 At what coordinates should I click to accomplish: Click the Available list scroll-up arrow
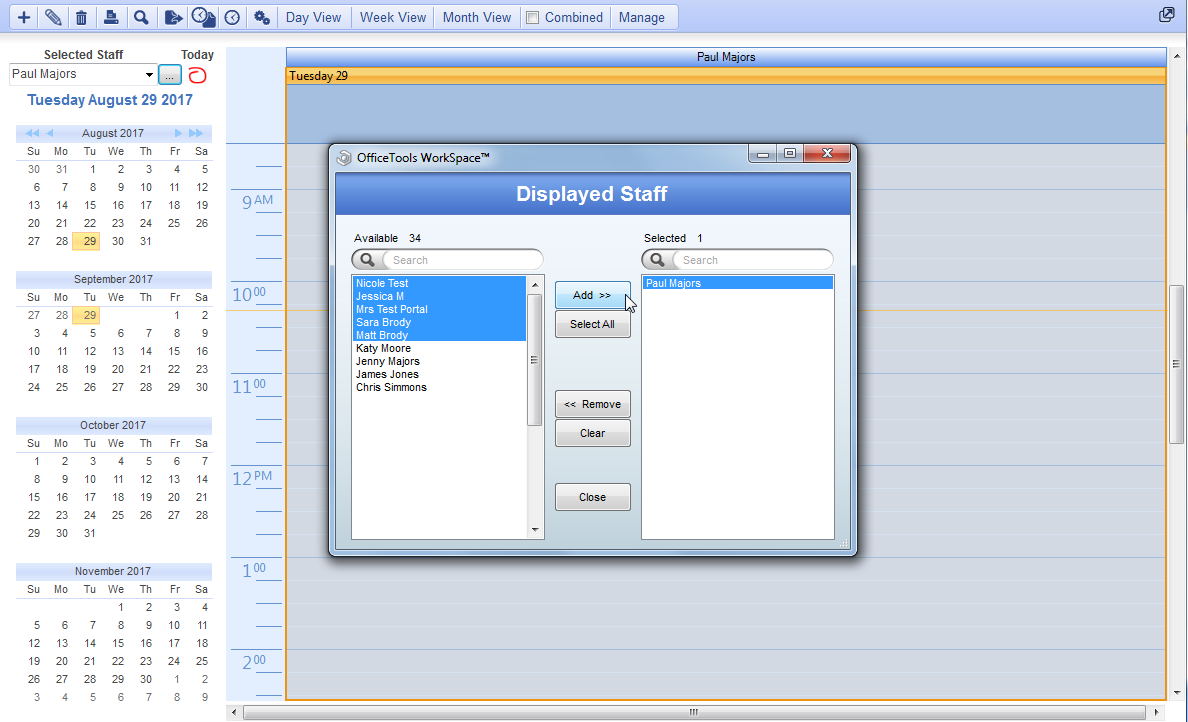(x=535, y=285)
